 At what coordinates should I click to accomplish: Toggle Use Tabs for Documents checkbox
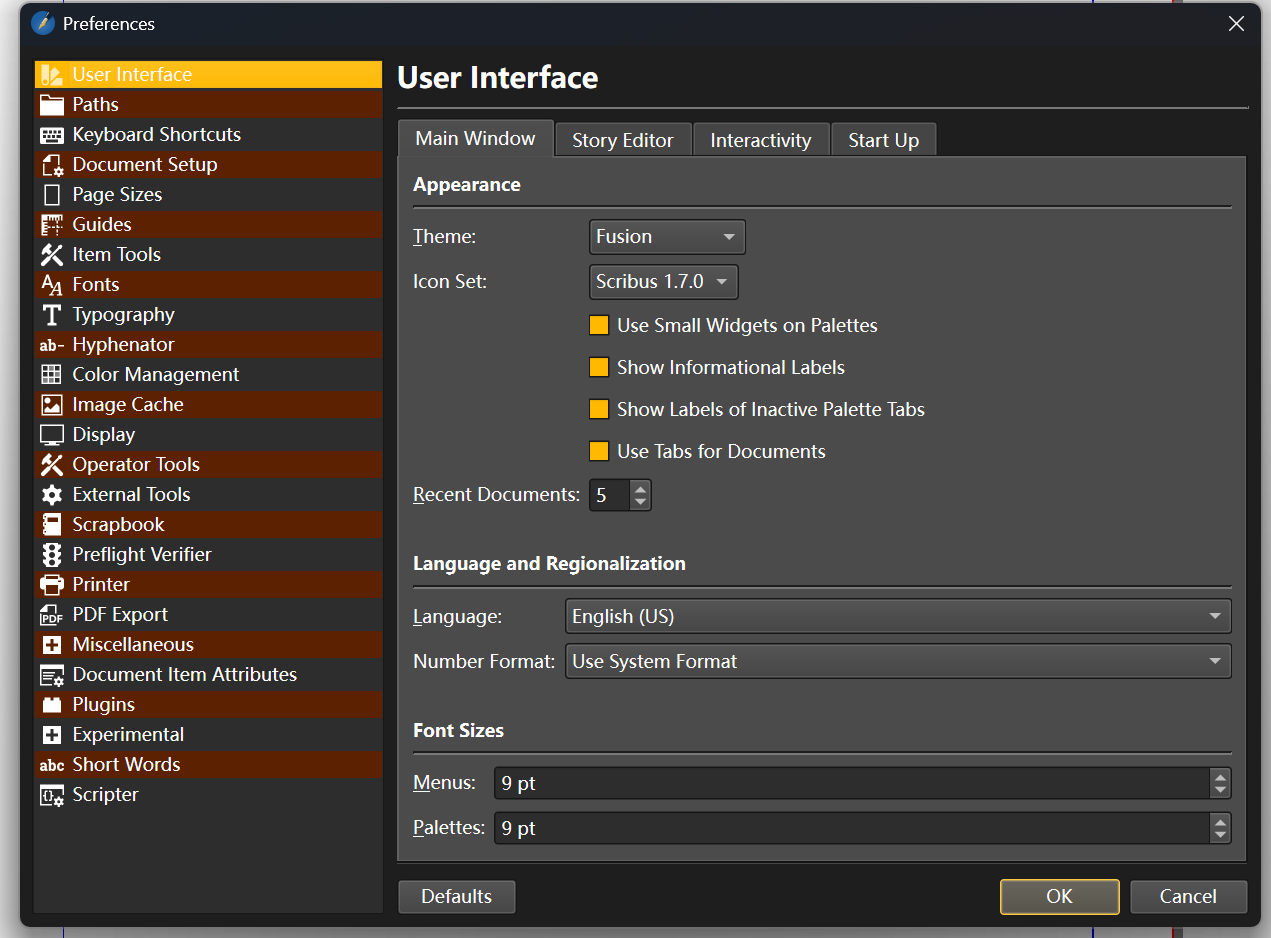tap(599, 452)
